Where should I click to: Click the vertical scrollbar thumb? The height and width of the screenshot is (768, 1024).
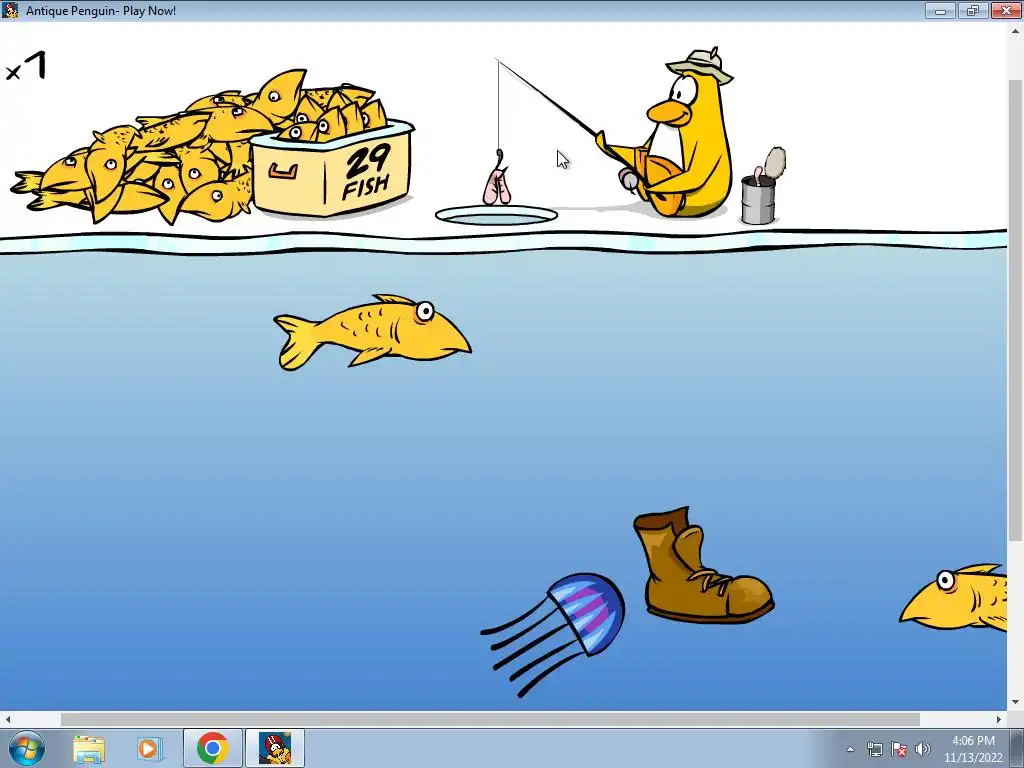(x=1016, y=310)
